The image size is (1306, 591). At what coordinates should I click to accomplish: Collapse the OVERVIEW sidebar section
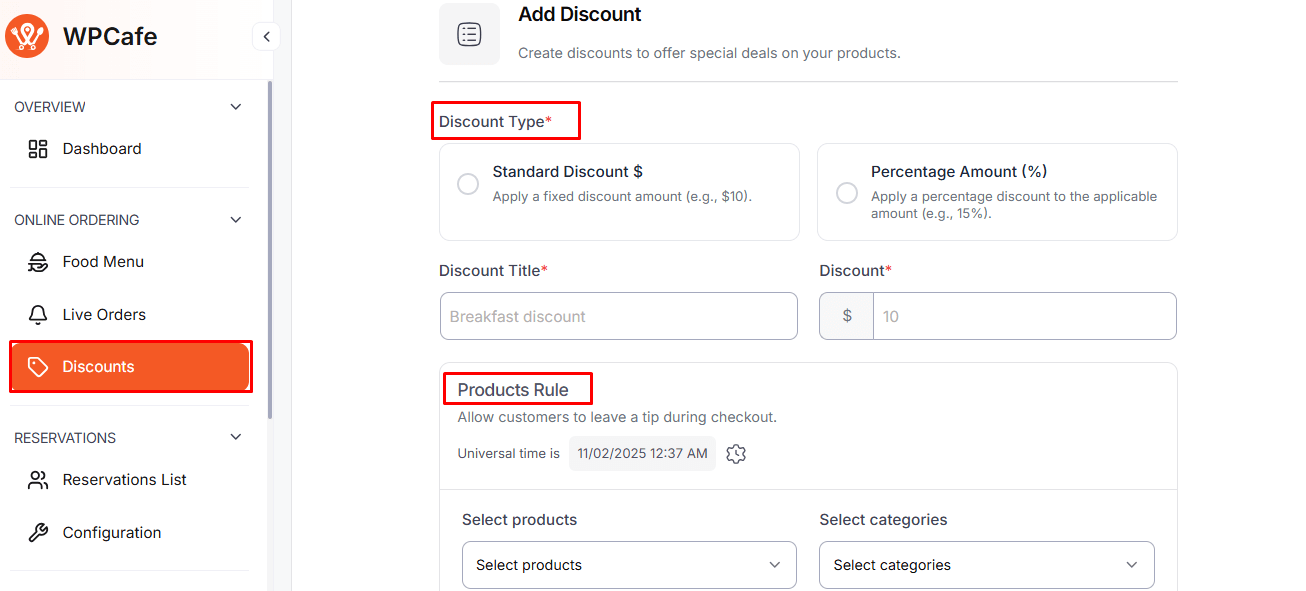[236, 107]
